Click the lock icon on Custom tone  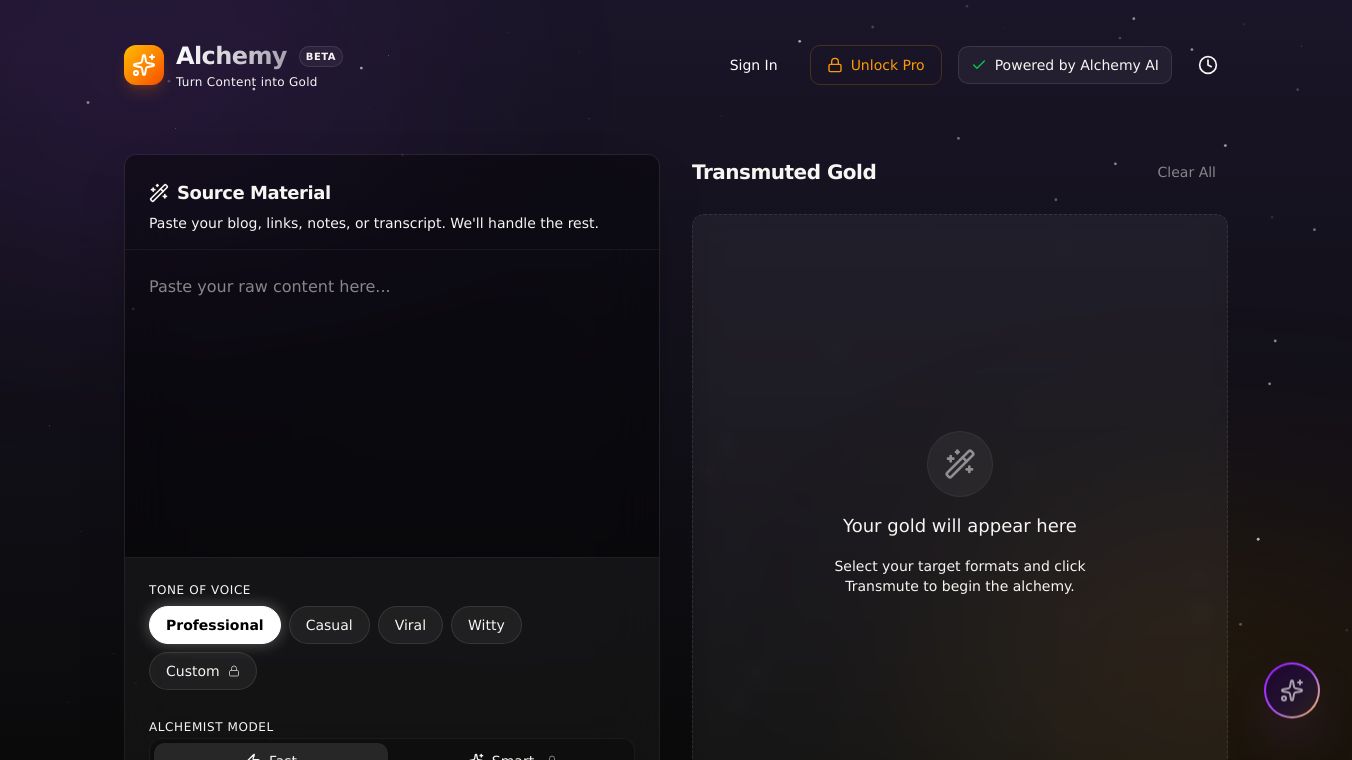[234, 671]
